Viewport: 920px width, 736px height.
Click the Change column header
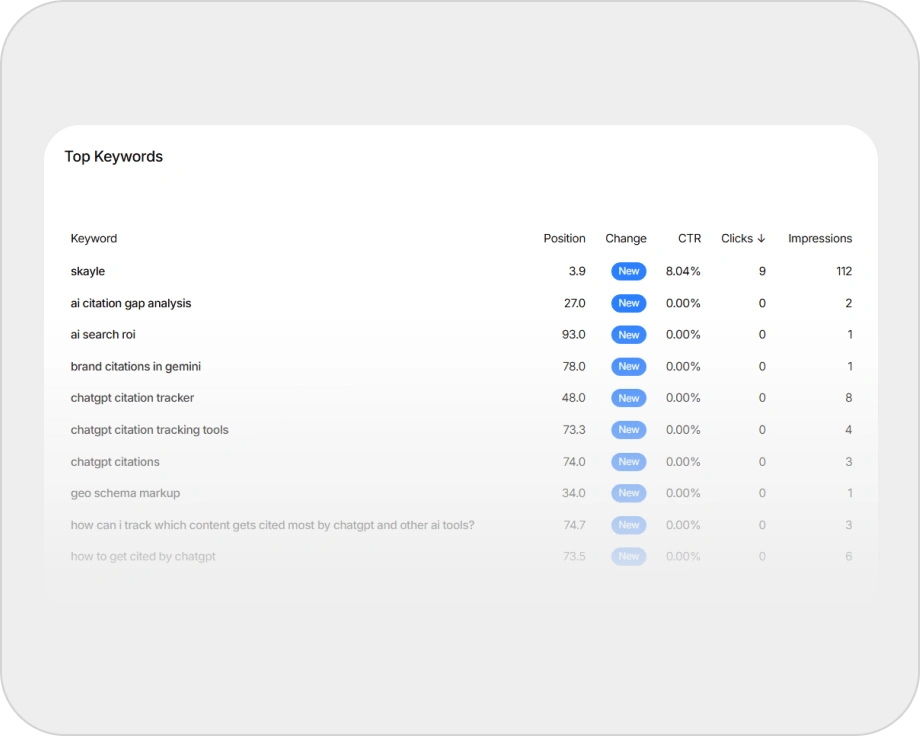point(626,239)
